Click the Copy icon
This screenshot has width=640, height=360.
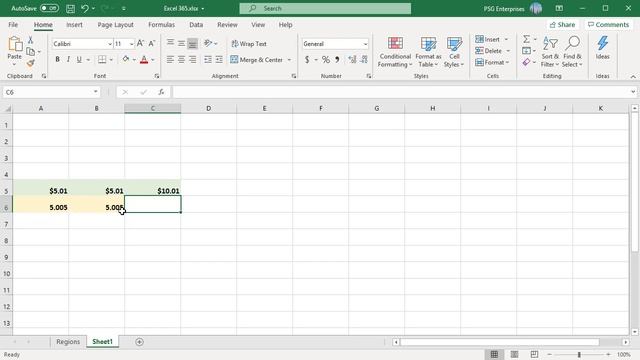[x=31, y=51]
